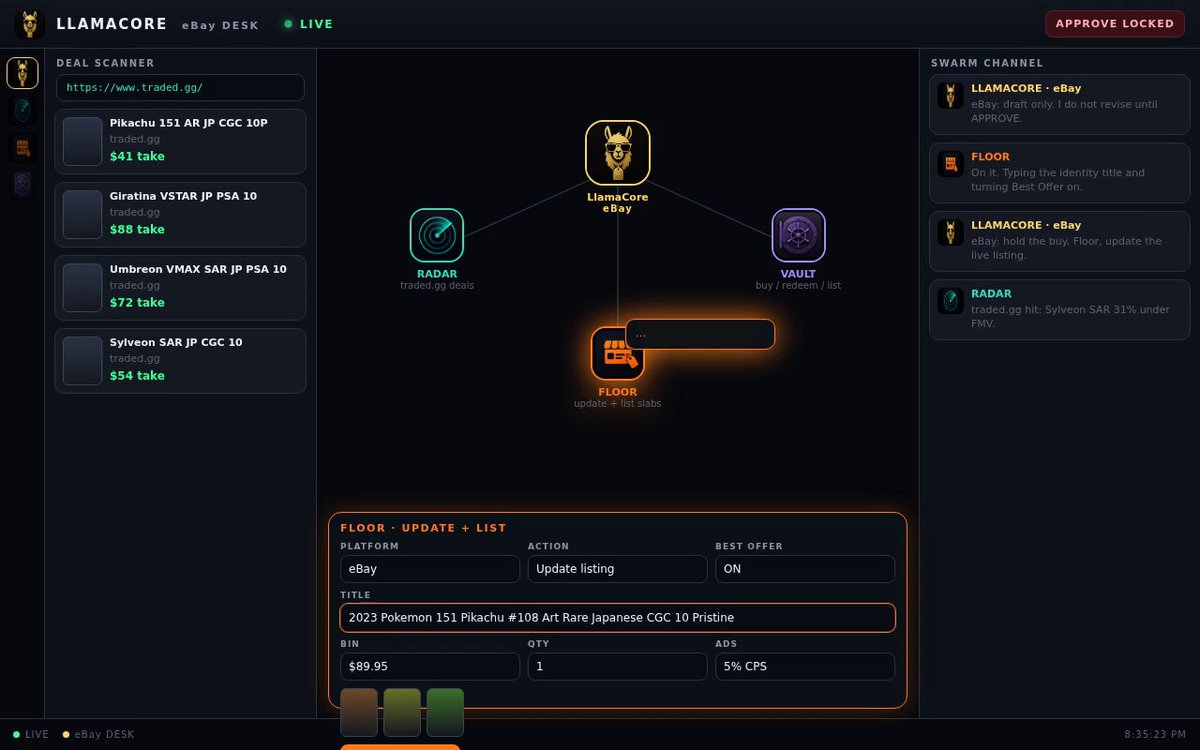This screenshot has width=1200, height=750.
Task: Click the '$88 take' price text
Action: [137, 229]
